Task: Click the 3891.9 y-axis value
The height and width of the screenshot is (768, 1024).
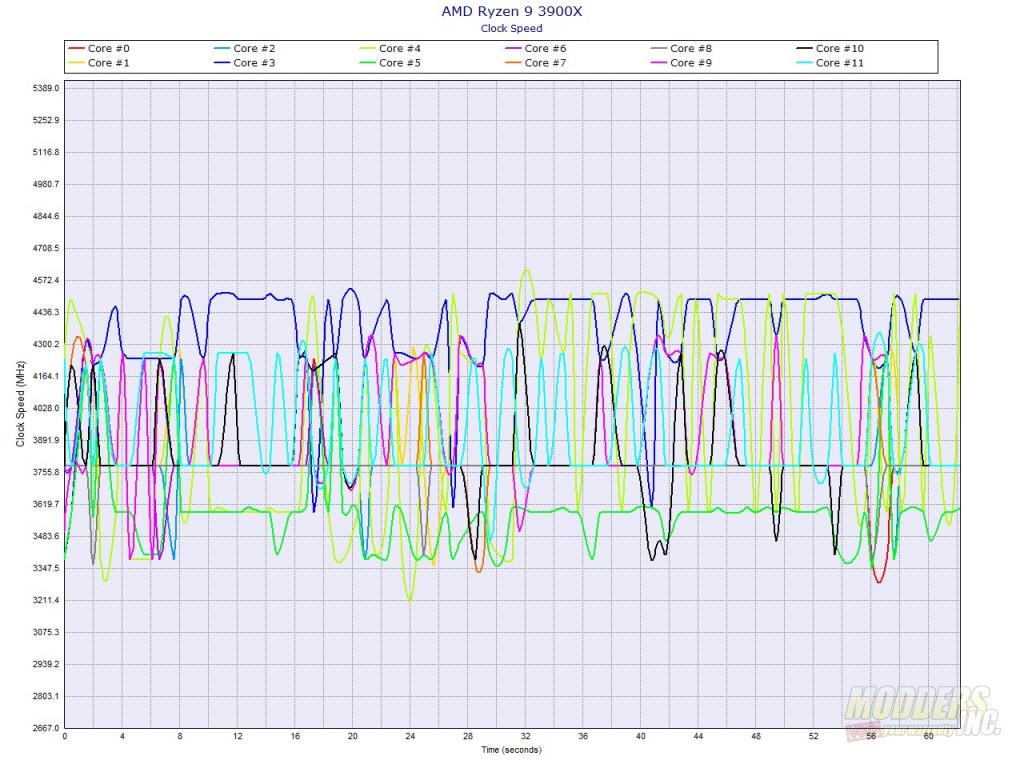Action: pyautogui.click(x=46, y=440)
